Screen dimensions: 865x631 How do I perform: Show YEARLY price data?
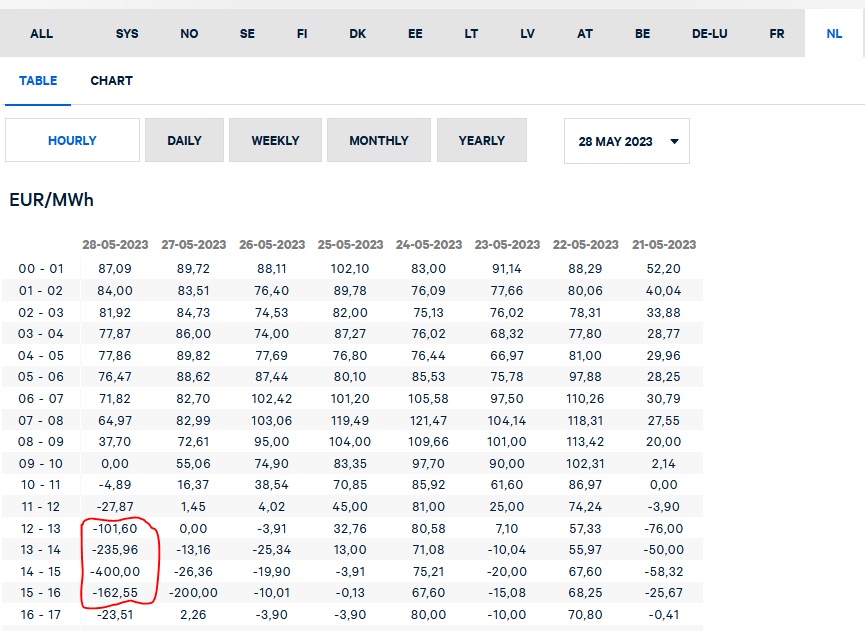coord(481,141)
